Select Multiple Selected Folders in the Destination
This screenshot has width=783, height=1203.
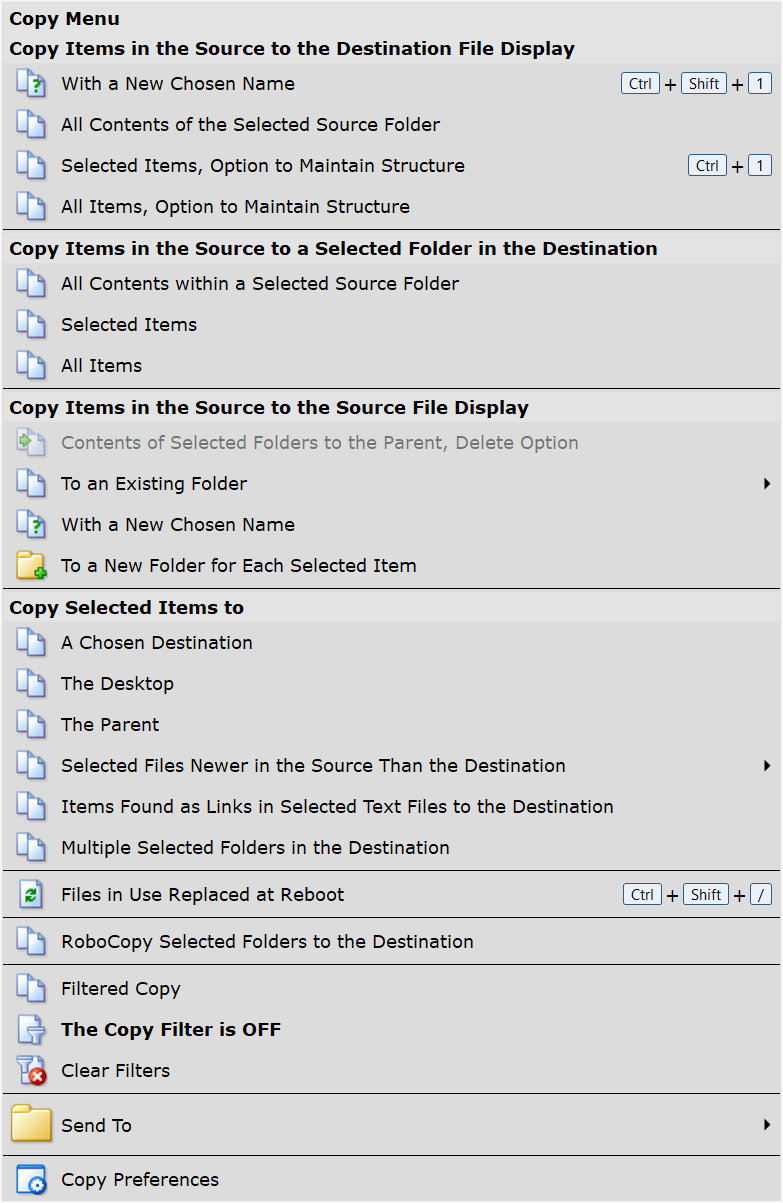[x=255, y=848]
